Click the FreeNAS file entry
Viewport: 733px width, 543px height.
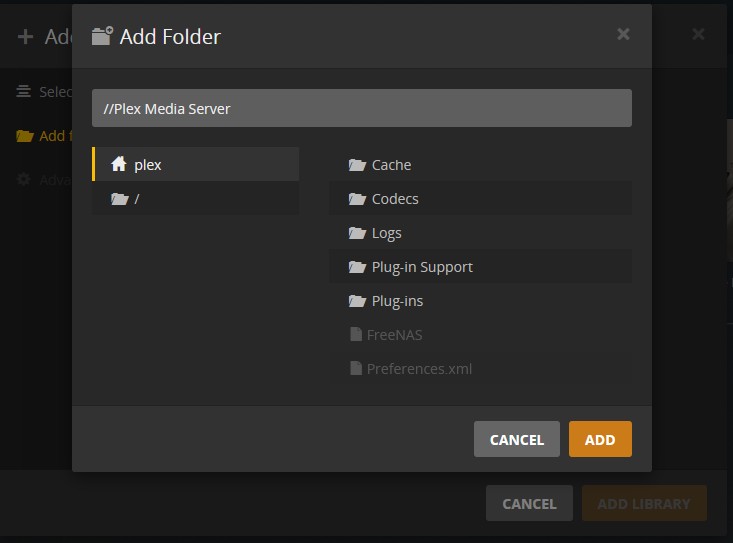click(x=481, y=335)
